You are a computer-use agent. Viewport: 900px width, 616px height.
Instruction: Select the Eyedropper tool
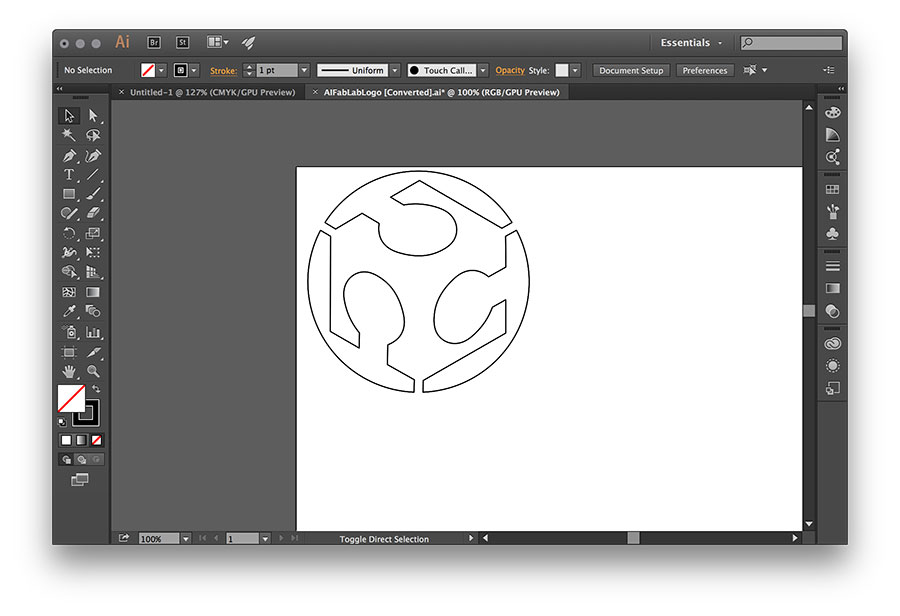(x=69, y=312)
